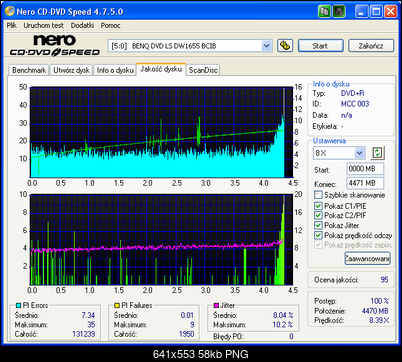Close the Nero CD-DVD Speed window
This screenshot has width=402, height=362.
click(x=390, y=12)
